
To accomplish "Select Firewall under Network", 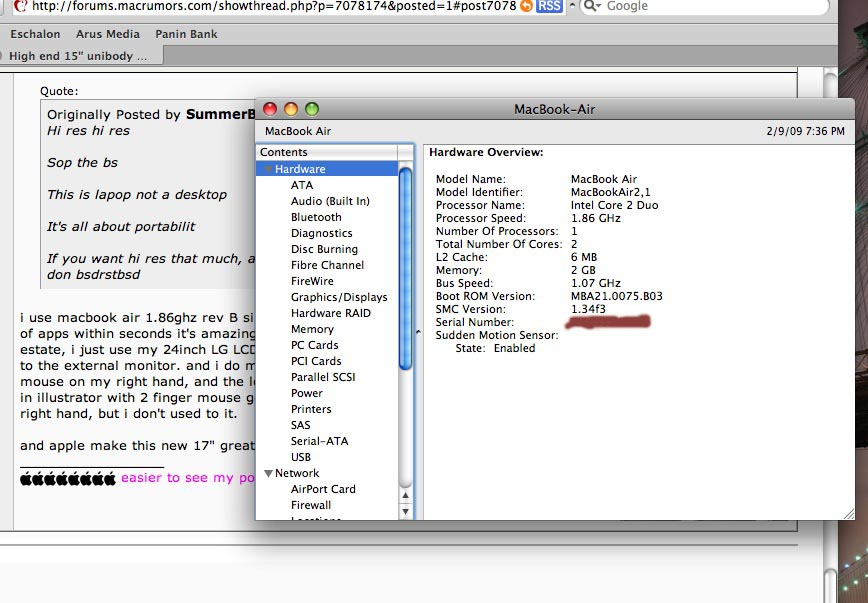I will point(311,506).
